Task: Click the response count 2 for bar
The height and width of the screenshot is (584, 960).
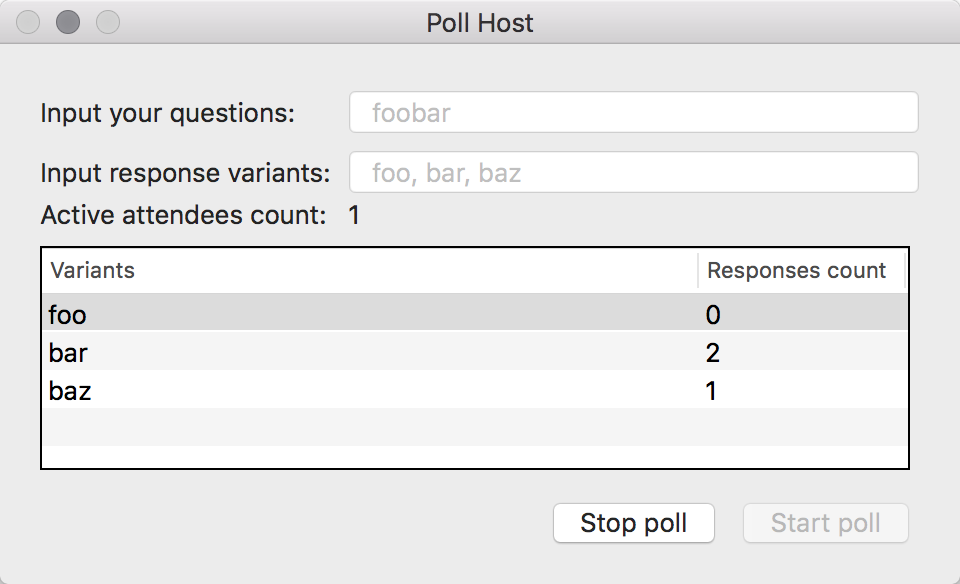Action: point(713,353)
